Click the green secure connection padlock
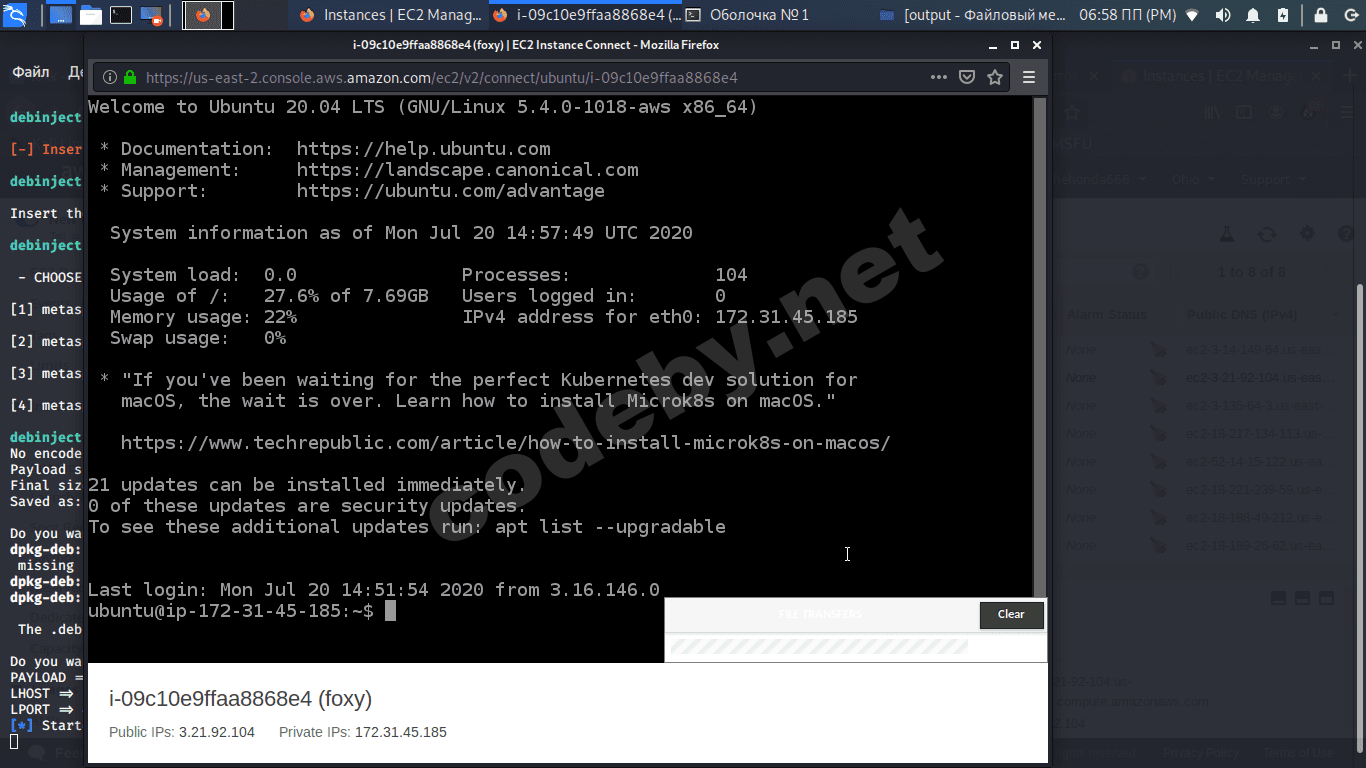This screenshot has width=1366, height=768. click(x=130, y=77)
